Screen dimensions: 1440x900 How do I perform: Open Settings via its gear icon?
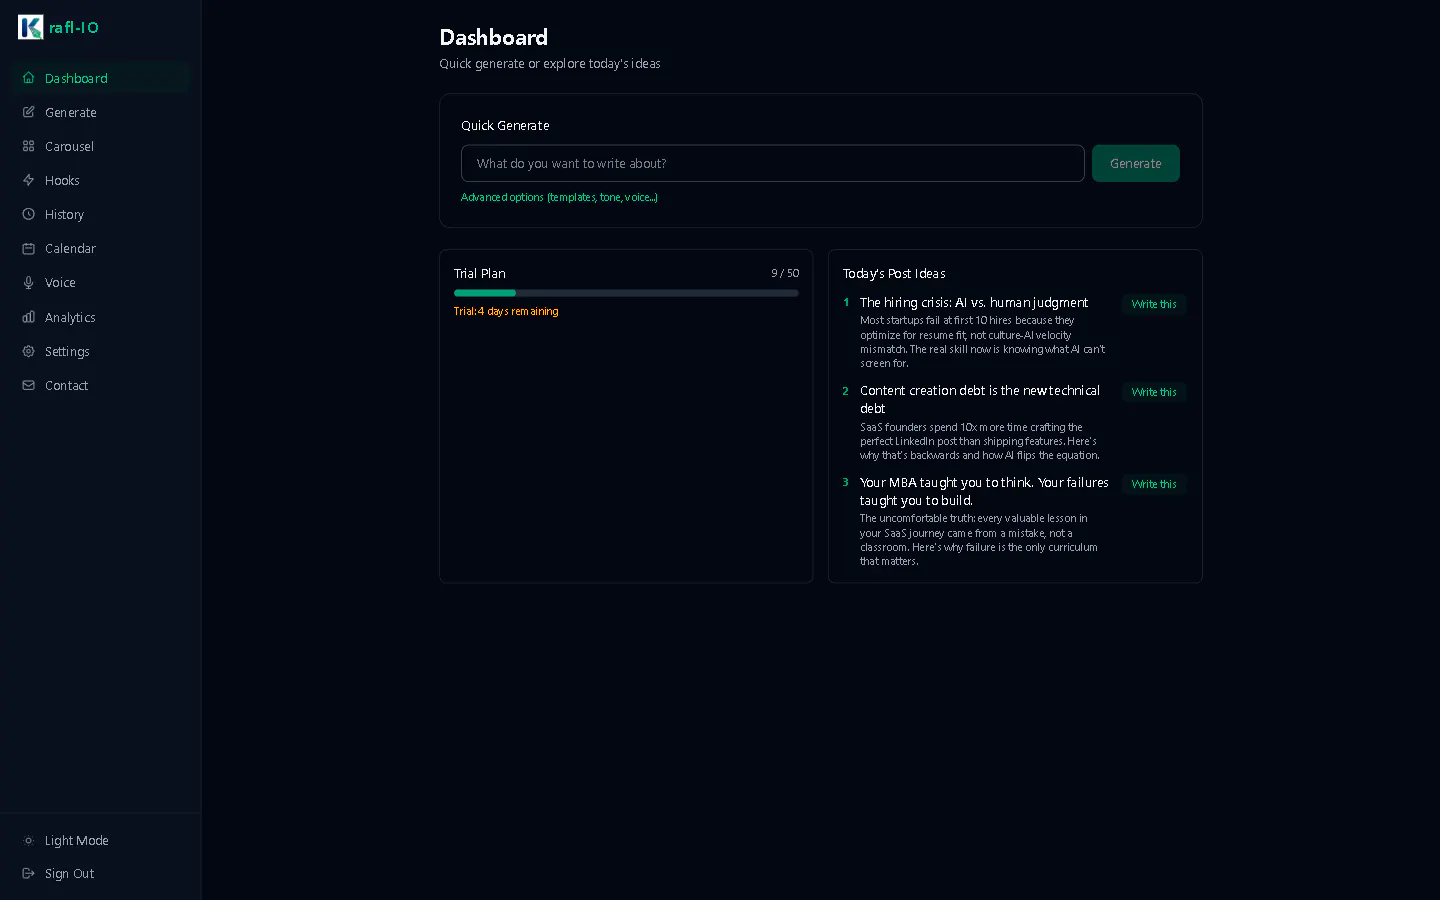click(x=29, y=351)
